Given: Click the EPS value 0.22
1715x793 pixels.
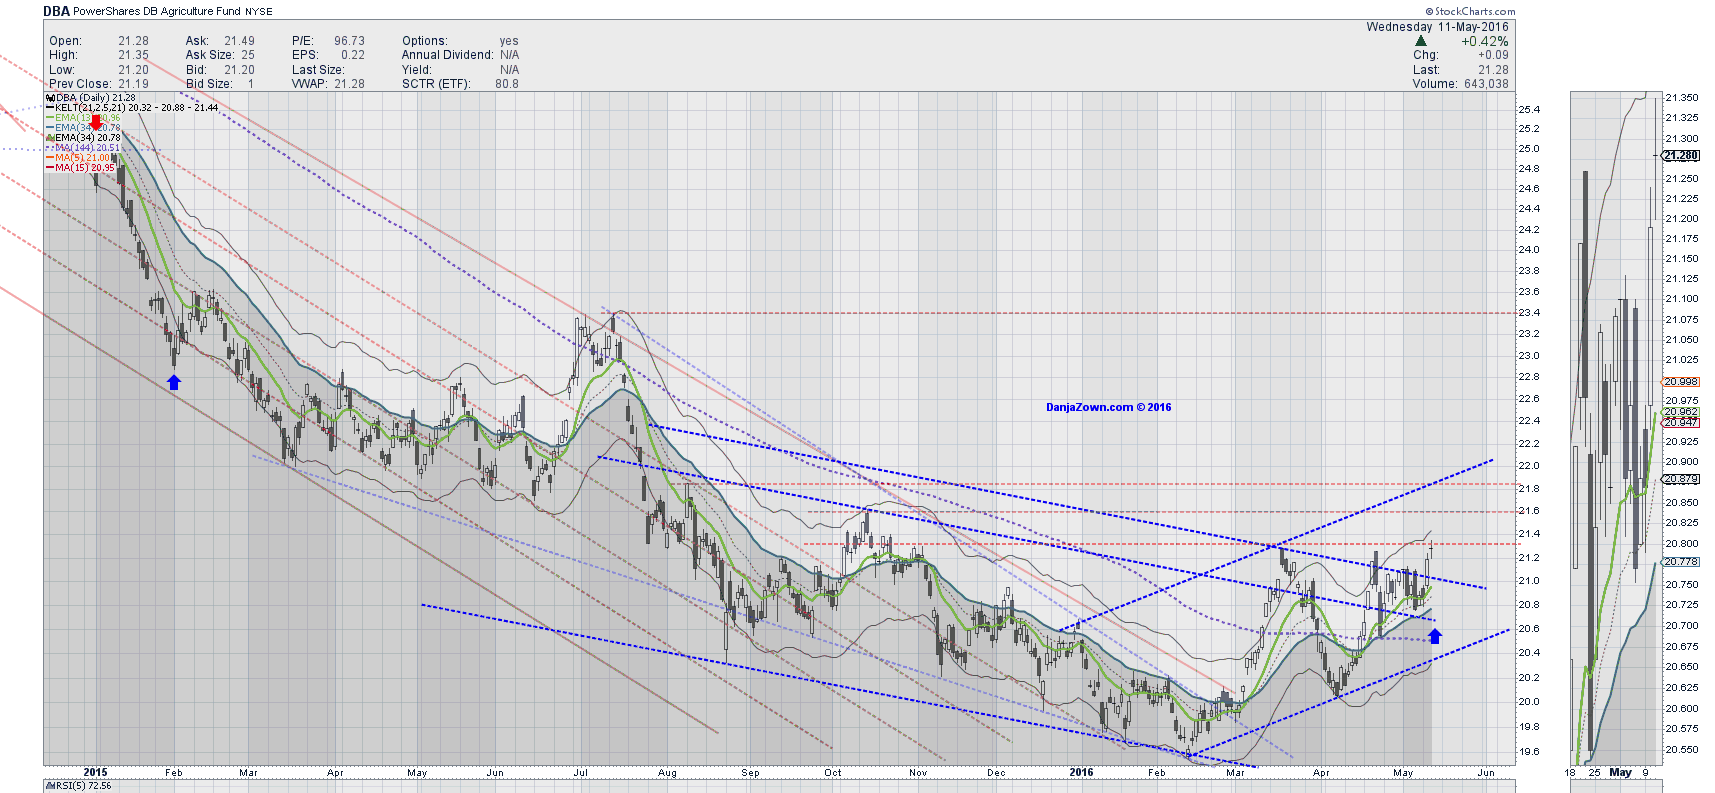Looking at the screenshot, I should [352, 55].
